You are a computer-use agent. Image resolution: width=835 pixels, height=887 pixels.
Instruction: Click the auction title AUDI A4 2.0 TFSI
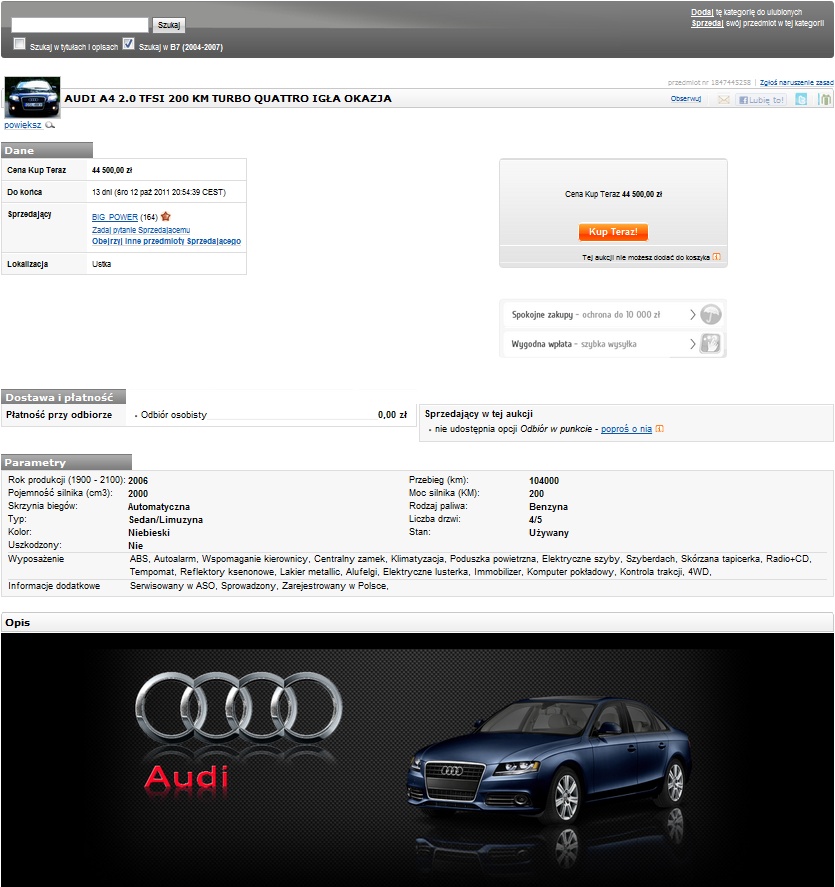[x=228, y=98]
